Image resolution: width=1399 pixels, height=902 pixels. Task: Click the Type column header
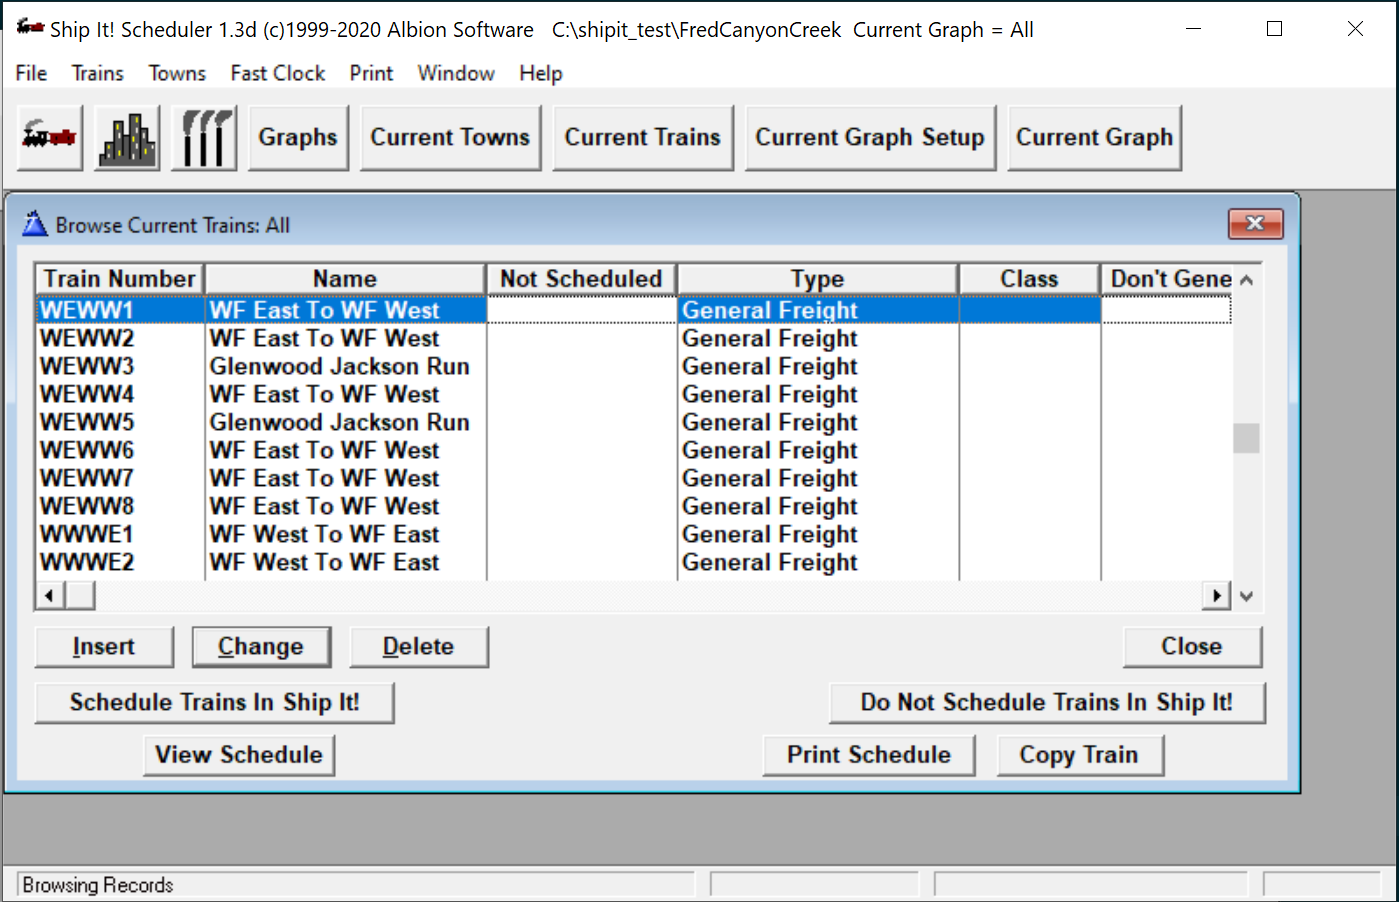(x=818, y=279)
